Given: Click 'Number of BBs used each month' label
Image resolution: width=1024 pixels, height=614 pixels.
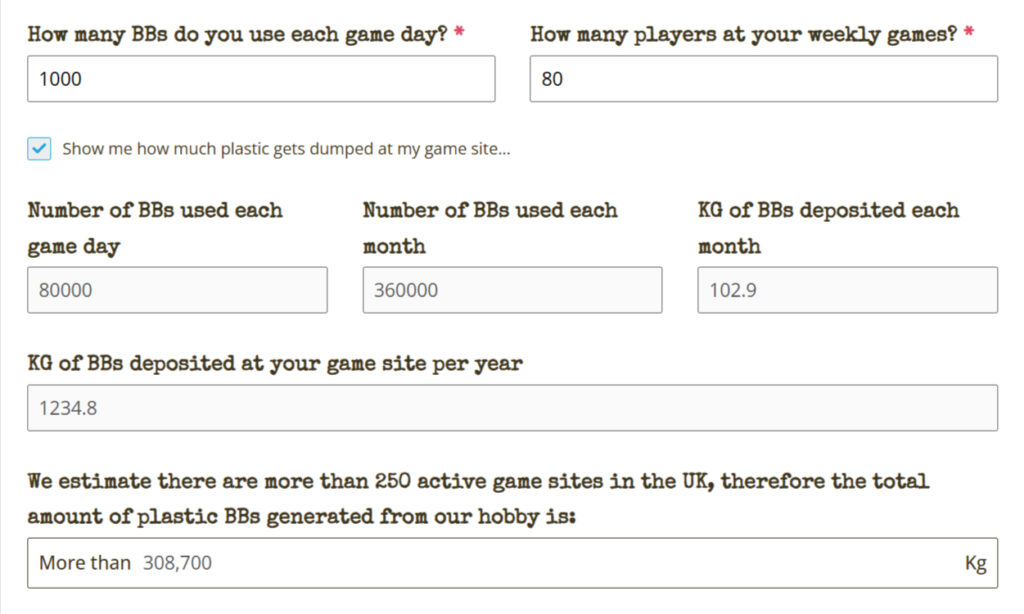Looking at the screenshot, I should (x=490, y=228).
